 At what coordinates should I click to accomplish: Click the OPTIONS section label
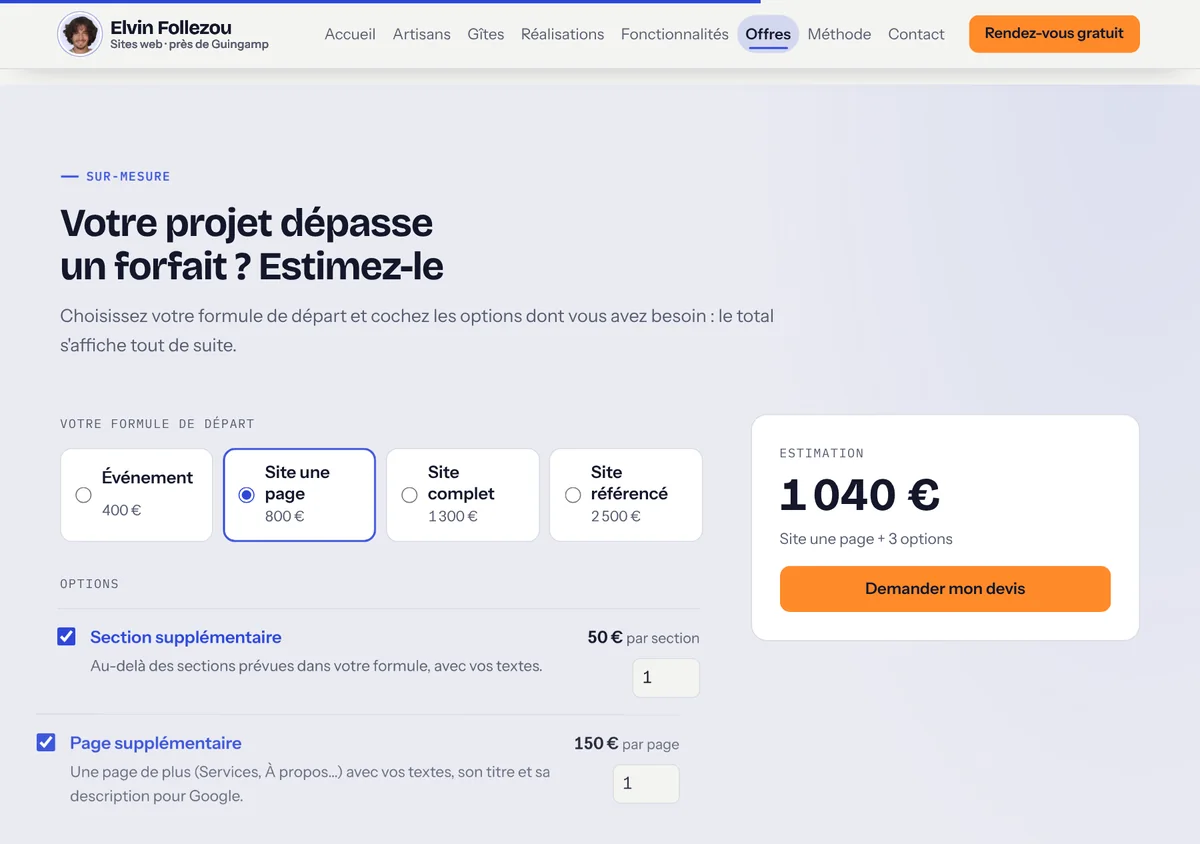[89, 584]
